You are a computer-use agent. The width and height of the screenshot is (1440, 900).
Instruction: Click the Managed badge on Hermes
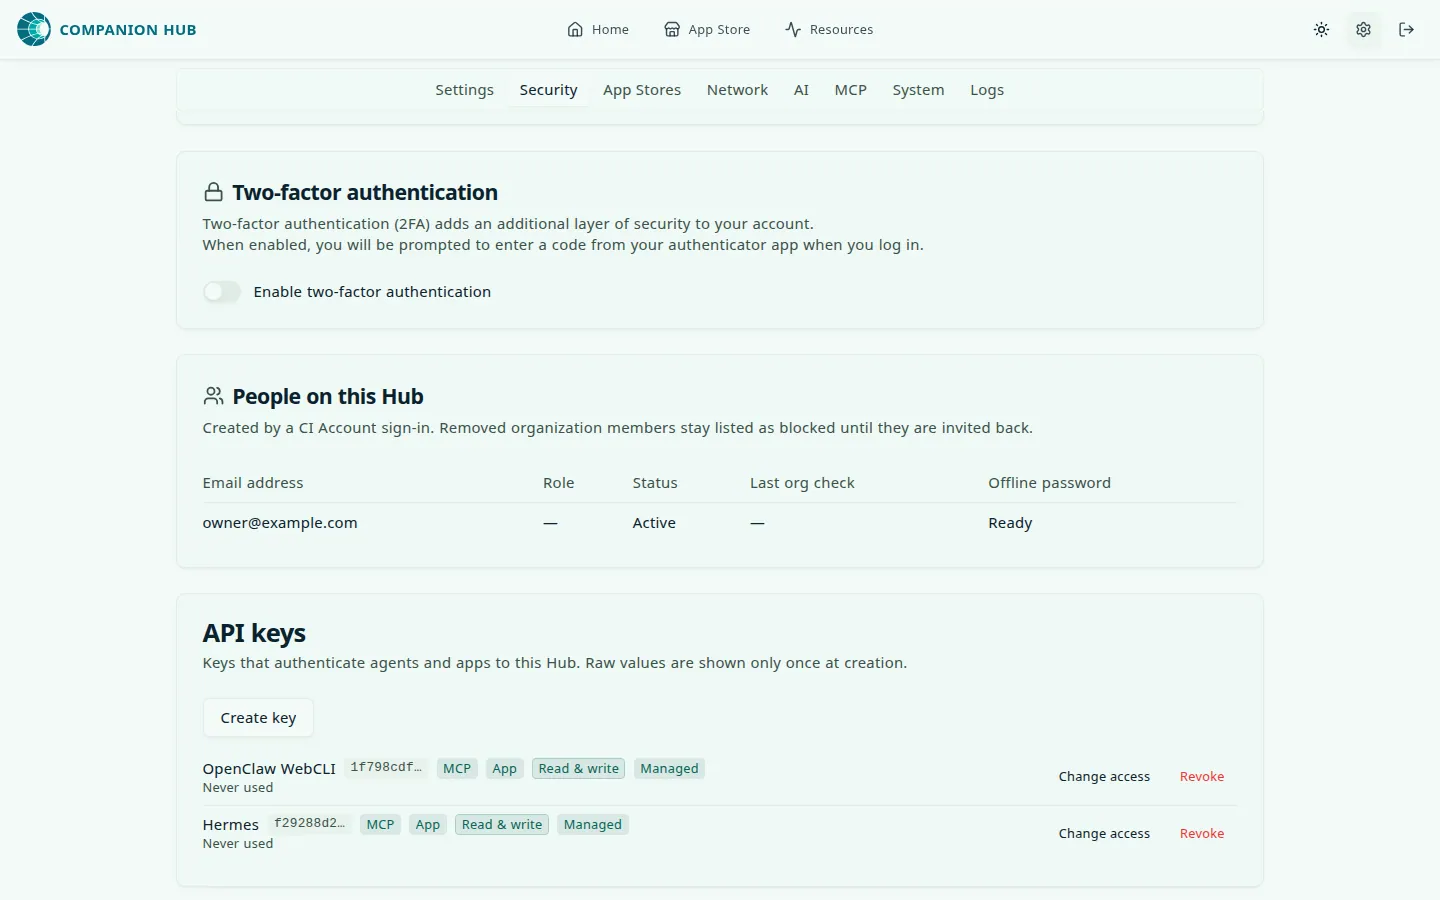[593, 825]
